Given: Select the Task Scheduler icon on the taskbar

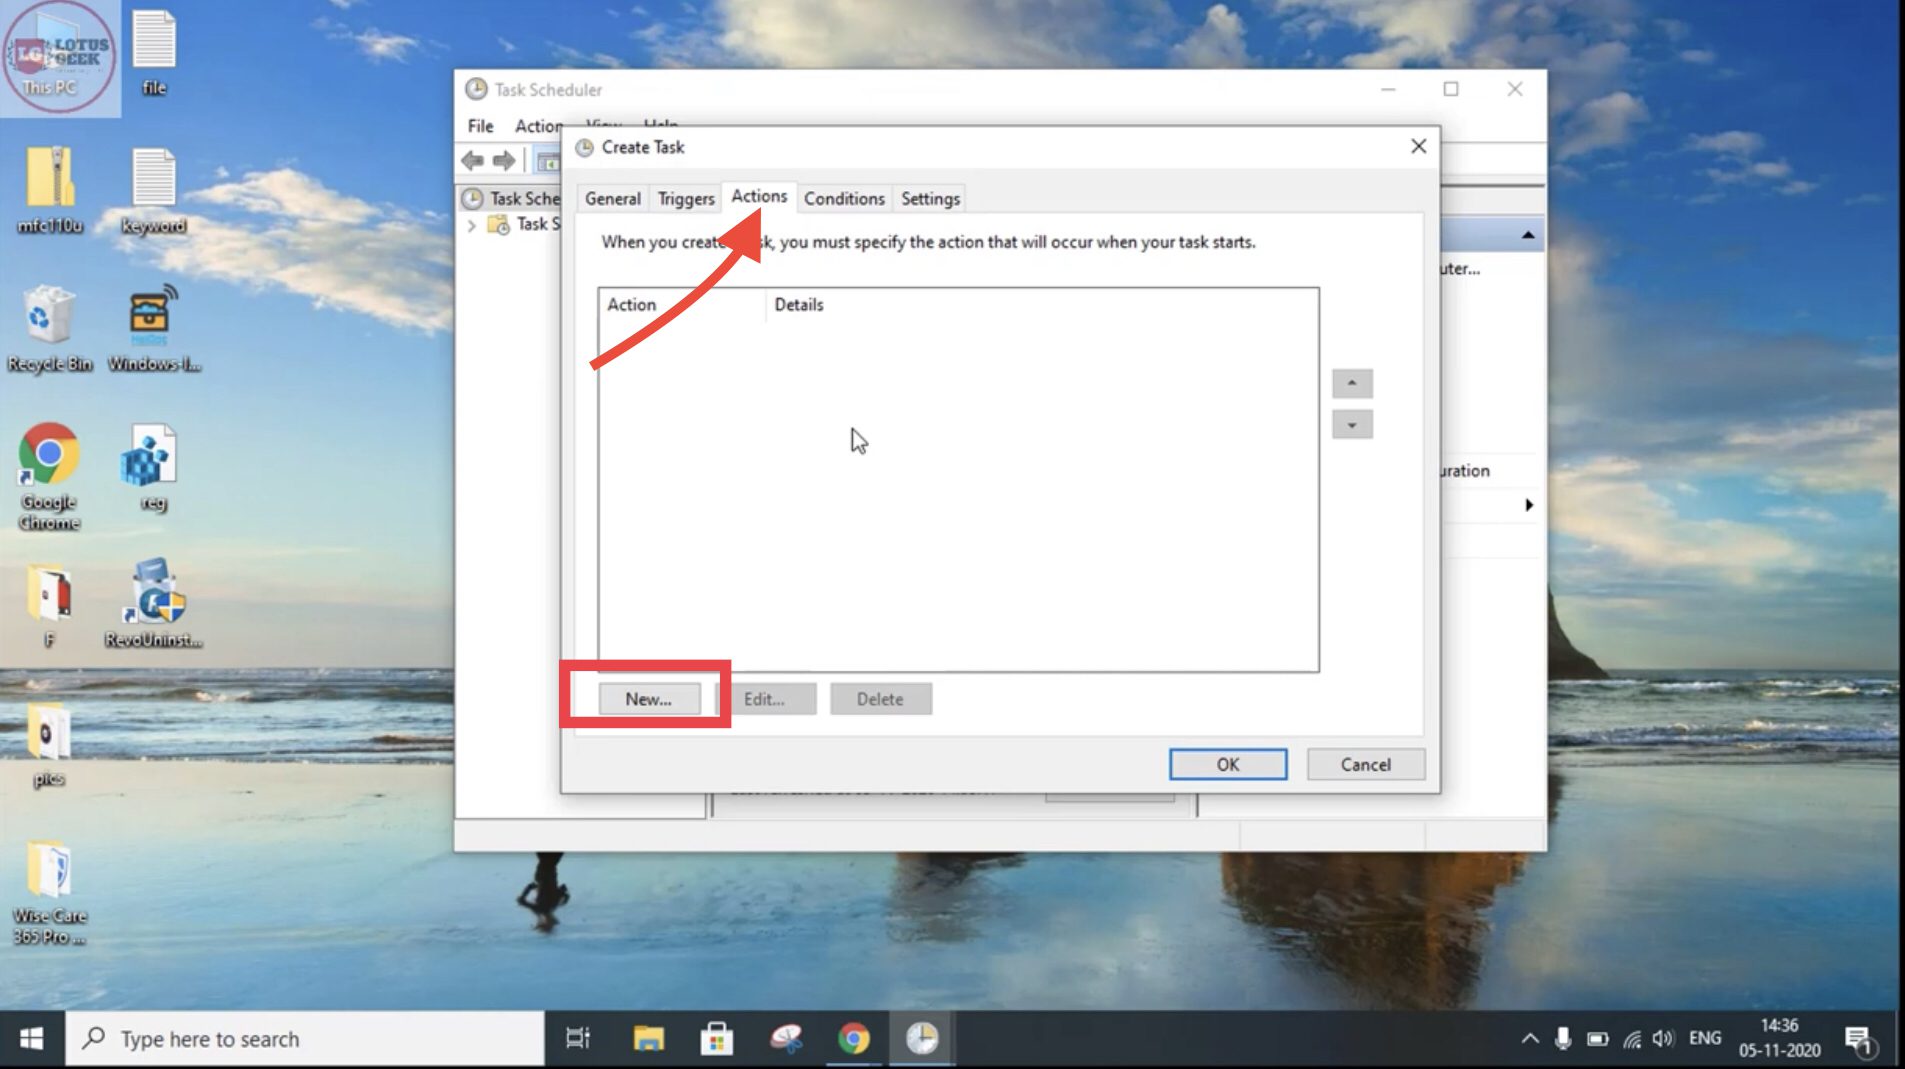Looking at the screenshot, I should click(920, 1039).
